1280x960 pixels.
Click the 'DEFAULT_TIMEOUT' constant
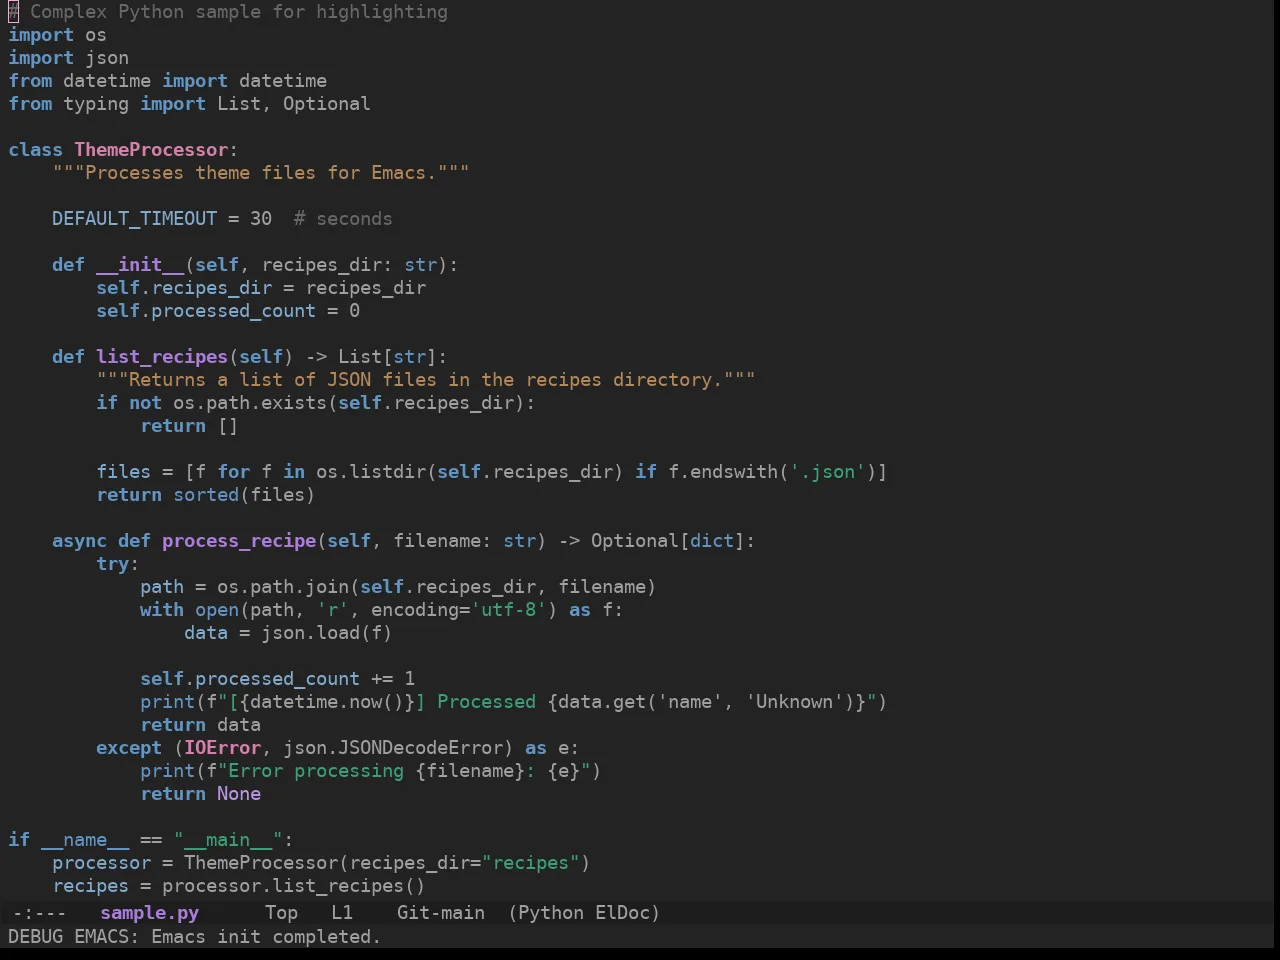coord(134,219)
